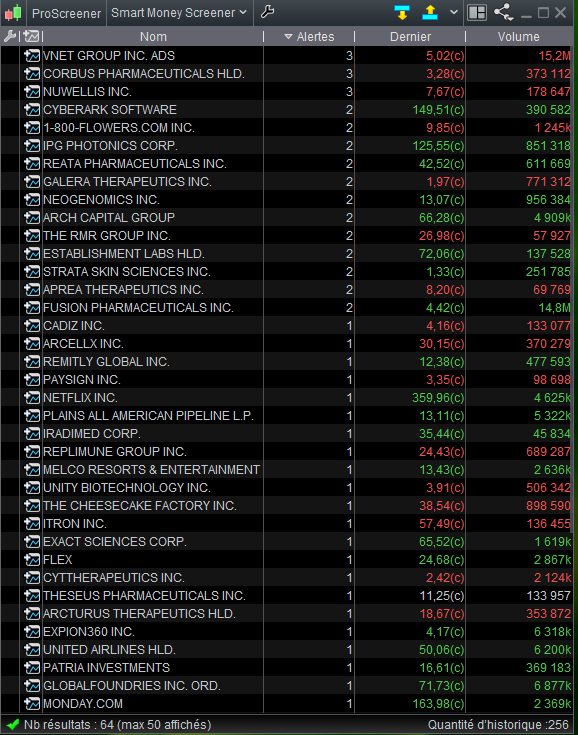Sort by the Alertes column header

click(x=309, y=37)
